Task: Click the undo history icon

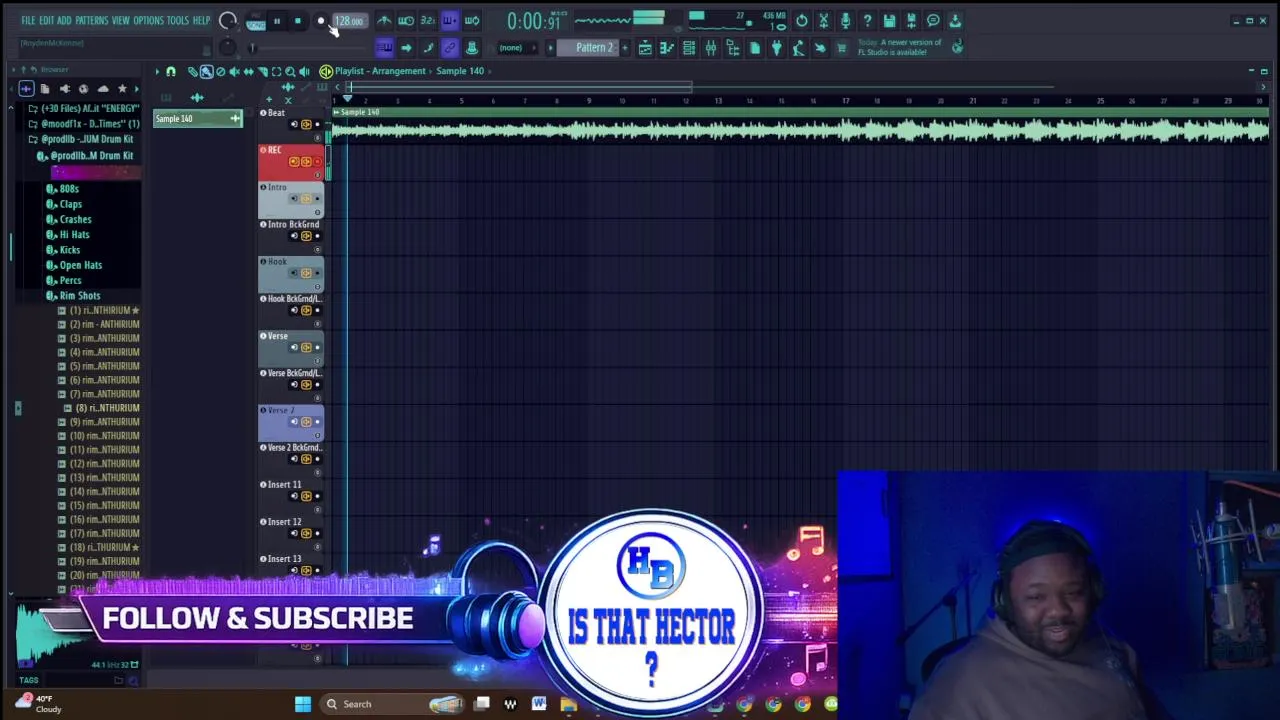Action: [x=802, y=21]
